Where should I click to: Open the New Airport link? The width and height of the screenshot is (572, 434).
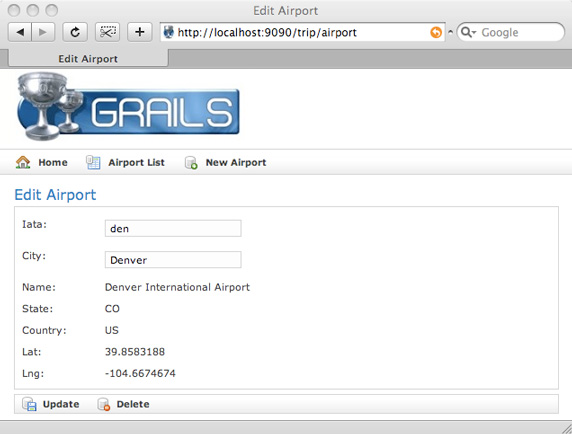(x=236, y=163)
